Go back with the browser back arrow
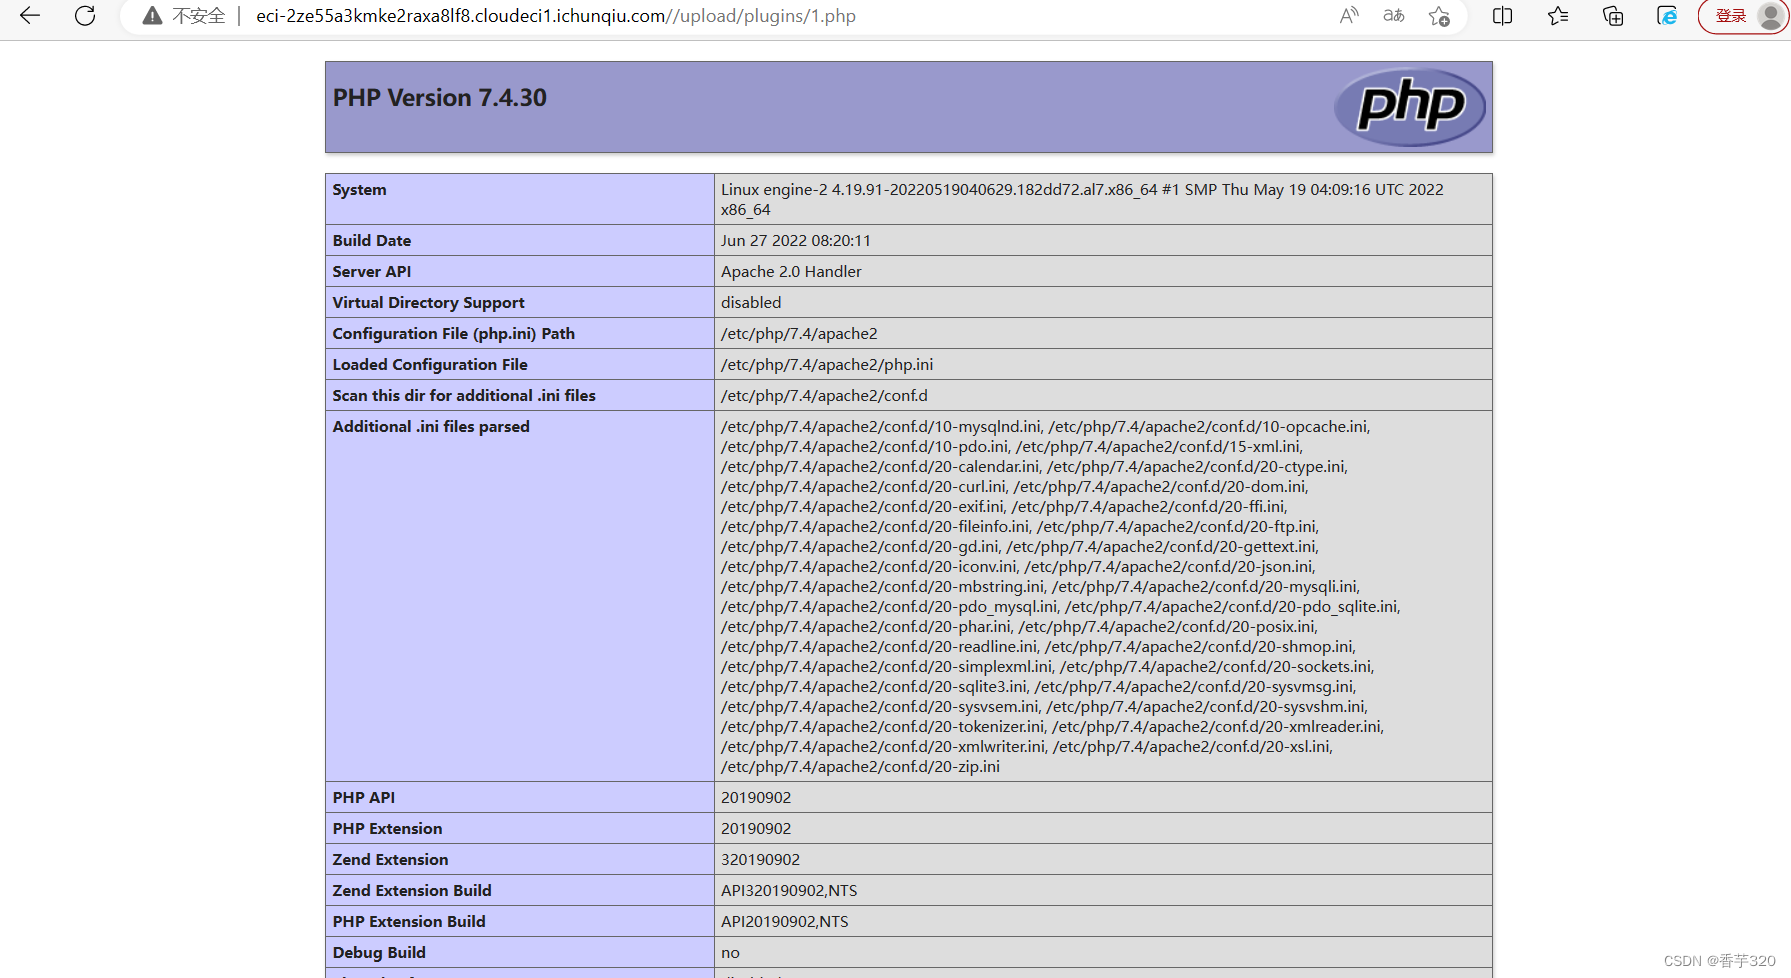Screen dimensions: 1791x978 [x=30, y=16]
